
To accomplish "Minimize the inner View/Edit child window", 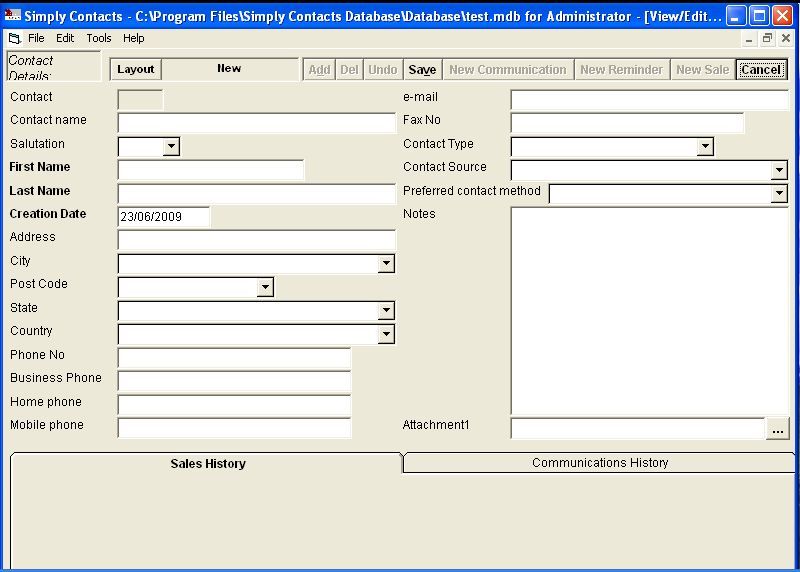I will [x=749, y=39].
